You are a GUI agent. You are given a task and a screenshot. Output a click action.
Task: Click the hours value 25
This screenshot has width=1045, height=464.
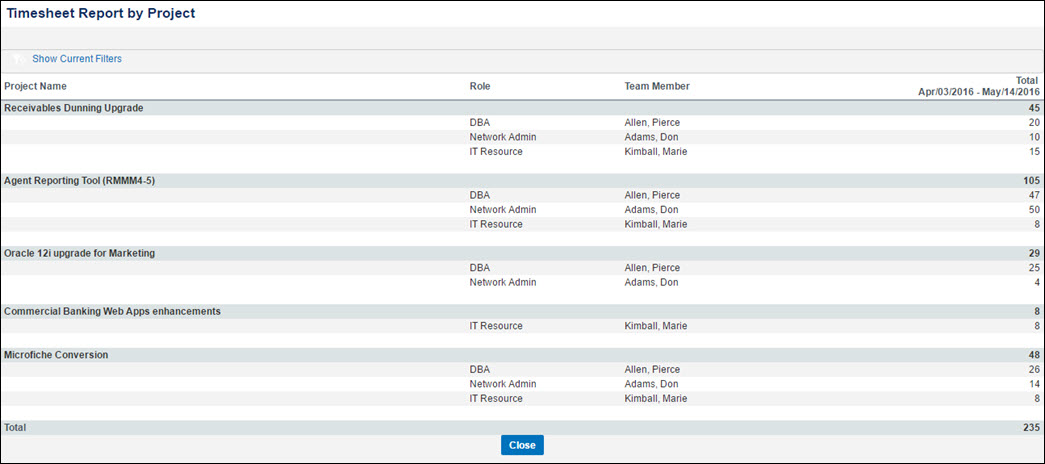pyautogui.click(x=1034, y=268)
